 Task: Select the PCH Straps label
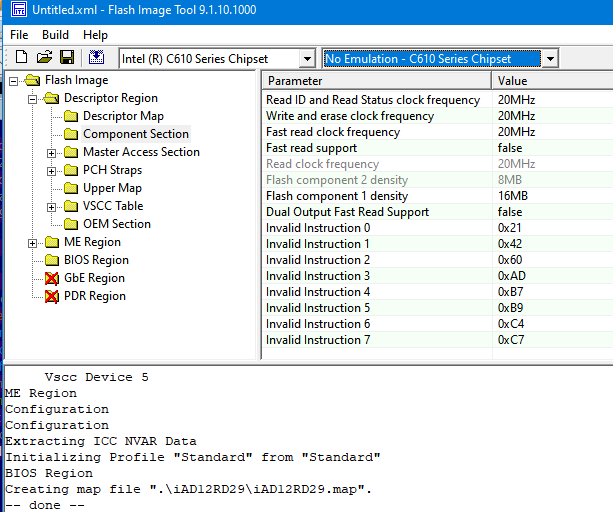113,170
